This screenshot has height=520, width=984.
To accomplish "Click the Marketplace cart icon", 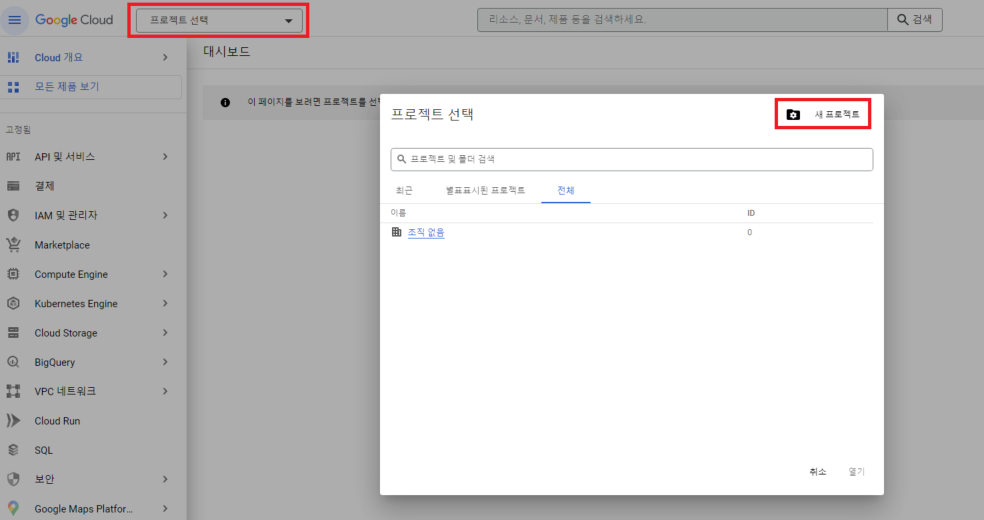I will pyautogui.click(x=13, y=245).
